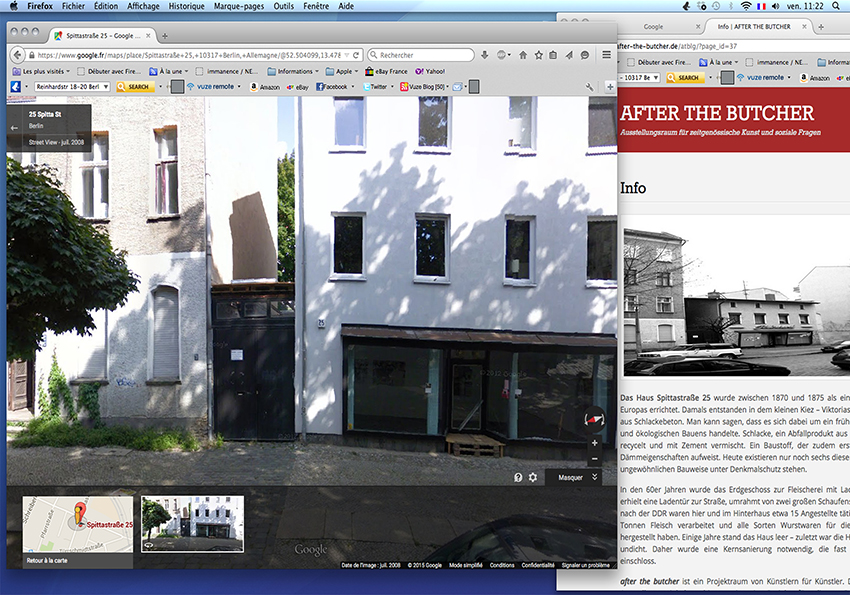Zoom out on Street View with minus

click(595, 458)
